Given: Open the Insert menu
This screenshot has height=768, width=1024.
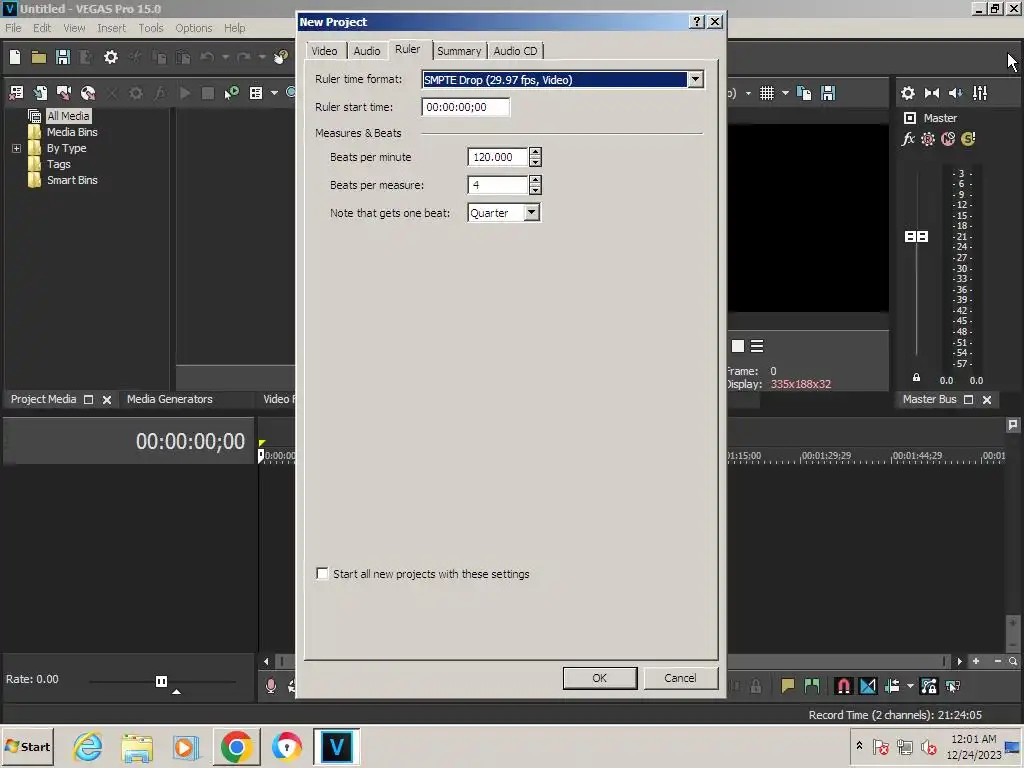Looking at the screenshot, I should [112, 28].
